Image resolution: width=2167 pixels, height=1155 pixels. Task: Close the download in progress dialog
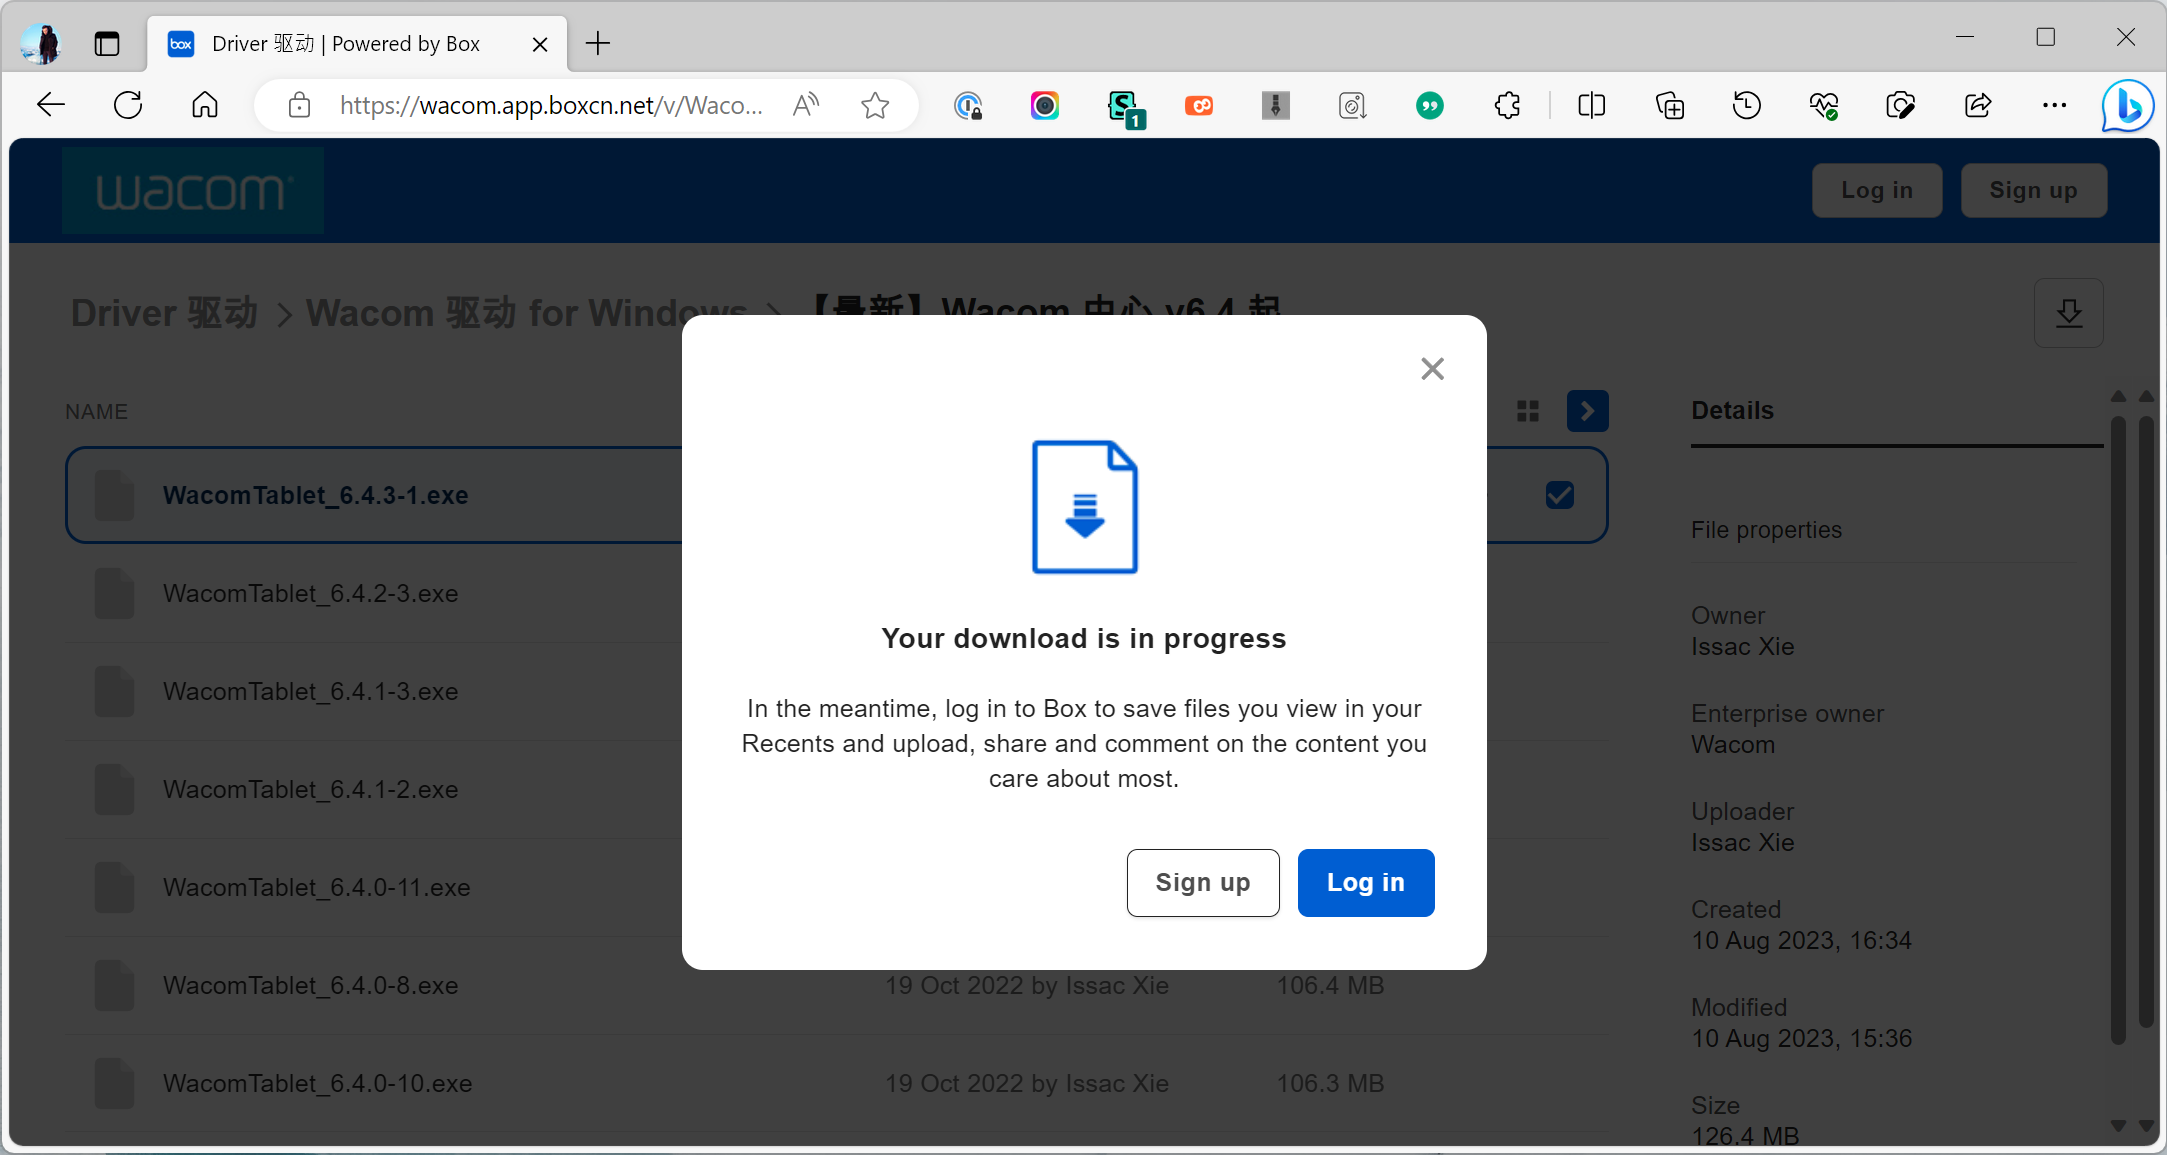click(1432, 369)
